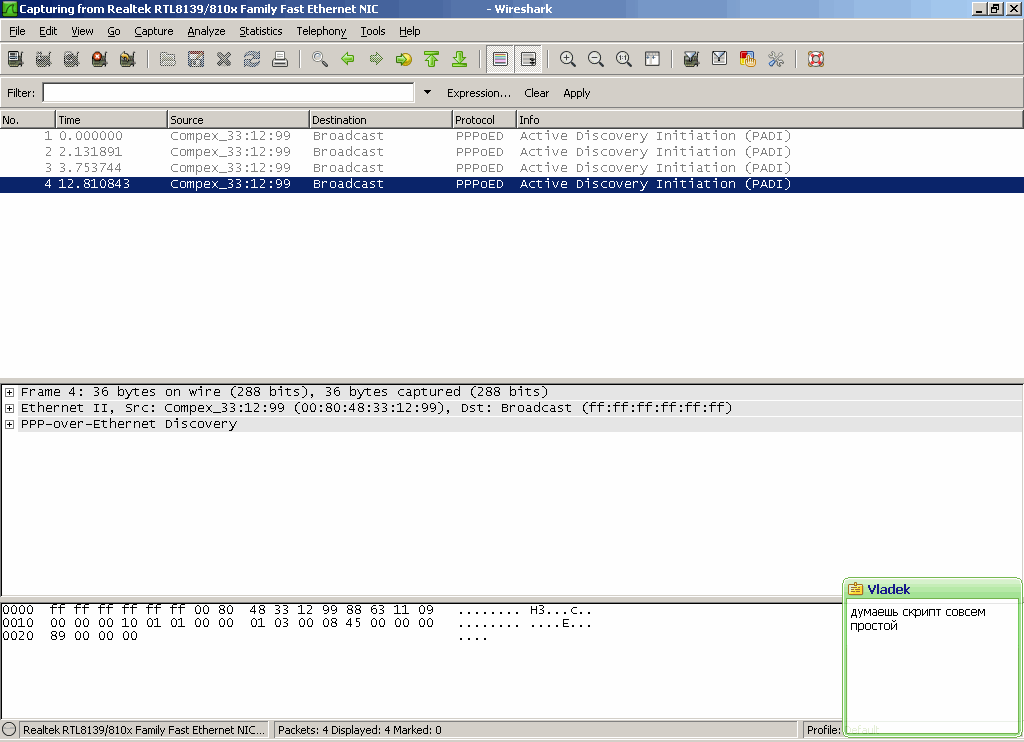Click the Clear filter button

pos(536,93)
